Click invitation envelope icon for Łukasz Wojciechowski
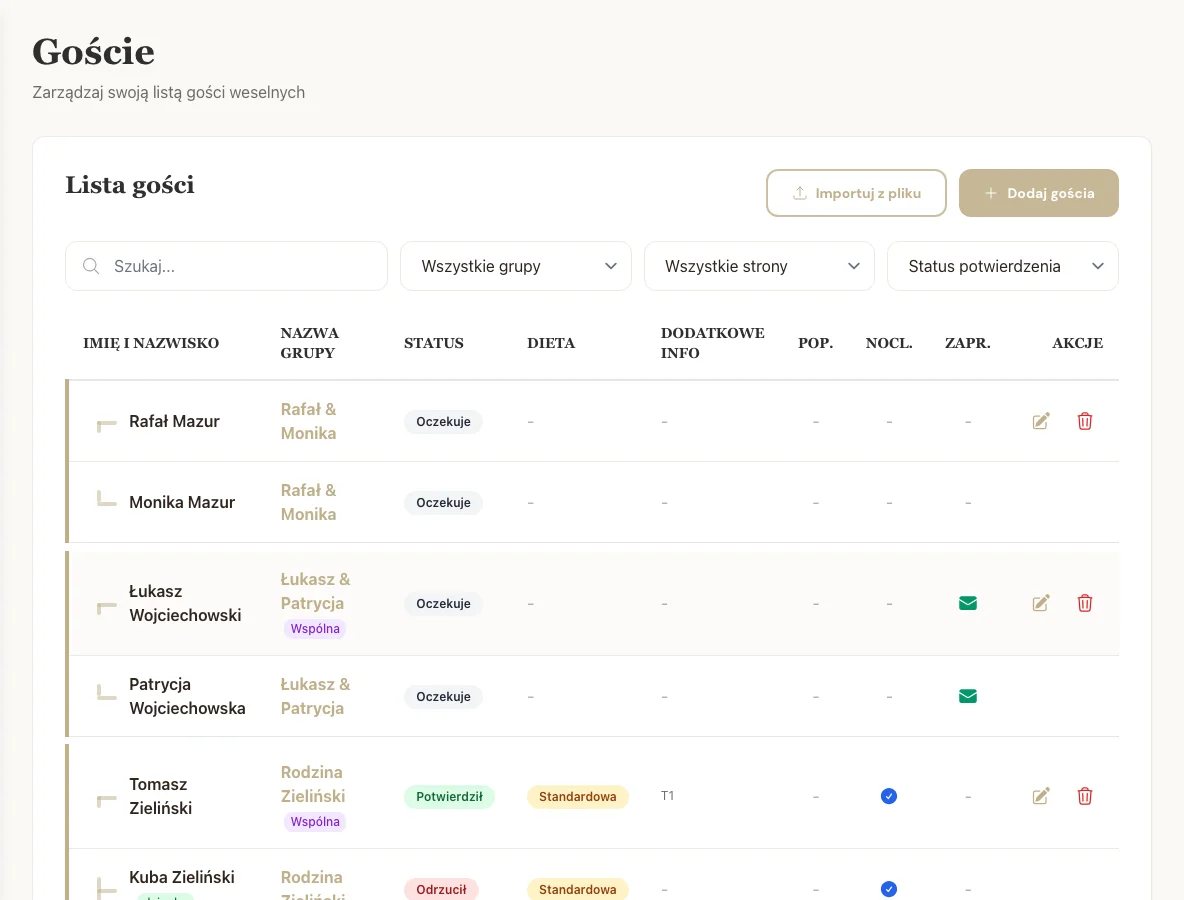The height and width of the screenshot is (900, 1184). click(967, 603)
